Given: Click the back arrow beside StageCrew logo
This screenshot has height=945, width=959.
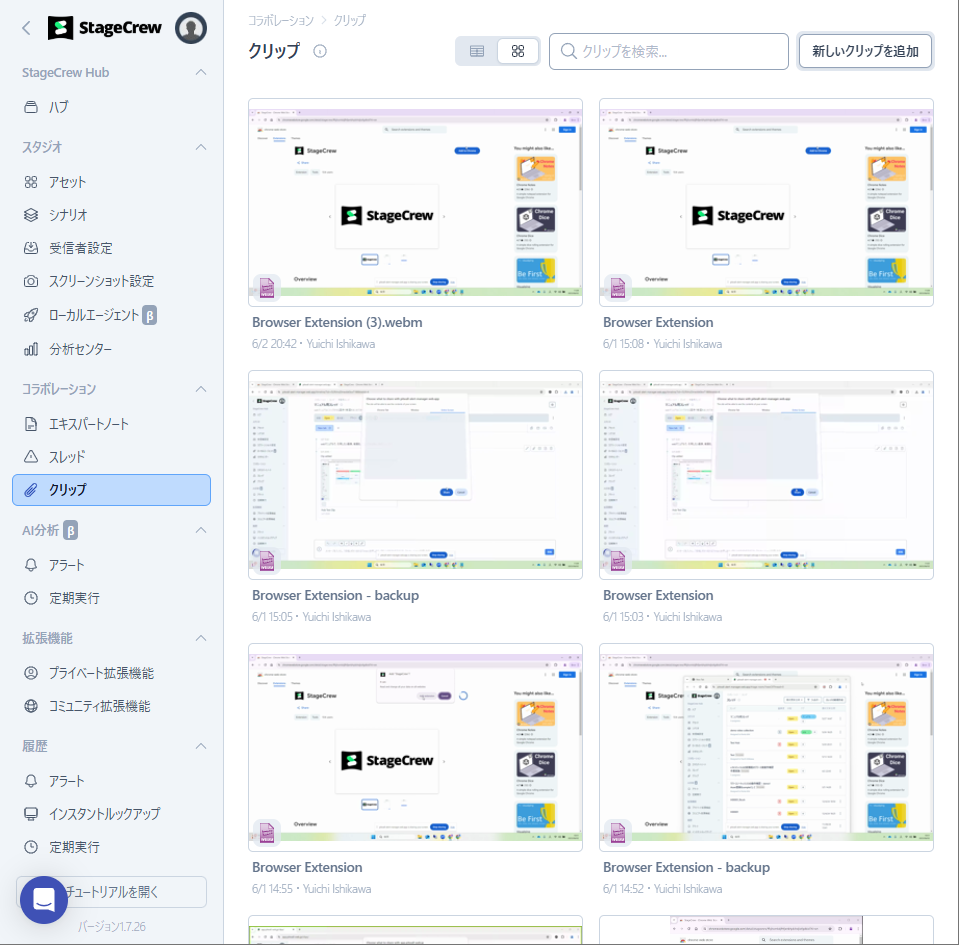Looking at the screenshot, I should tap(27, 28).
